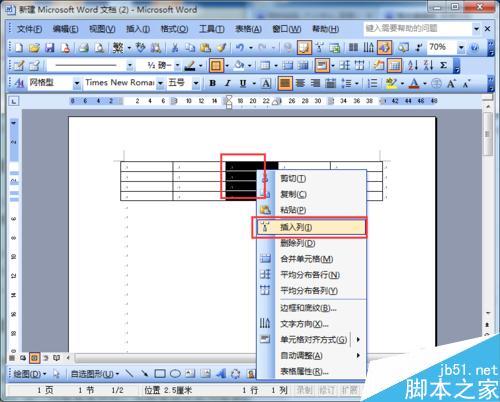Open the style 网格型 dropdown arrow

coord(77,83)
